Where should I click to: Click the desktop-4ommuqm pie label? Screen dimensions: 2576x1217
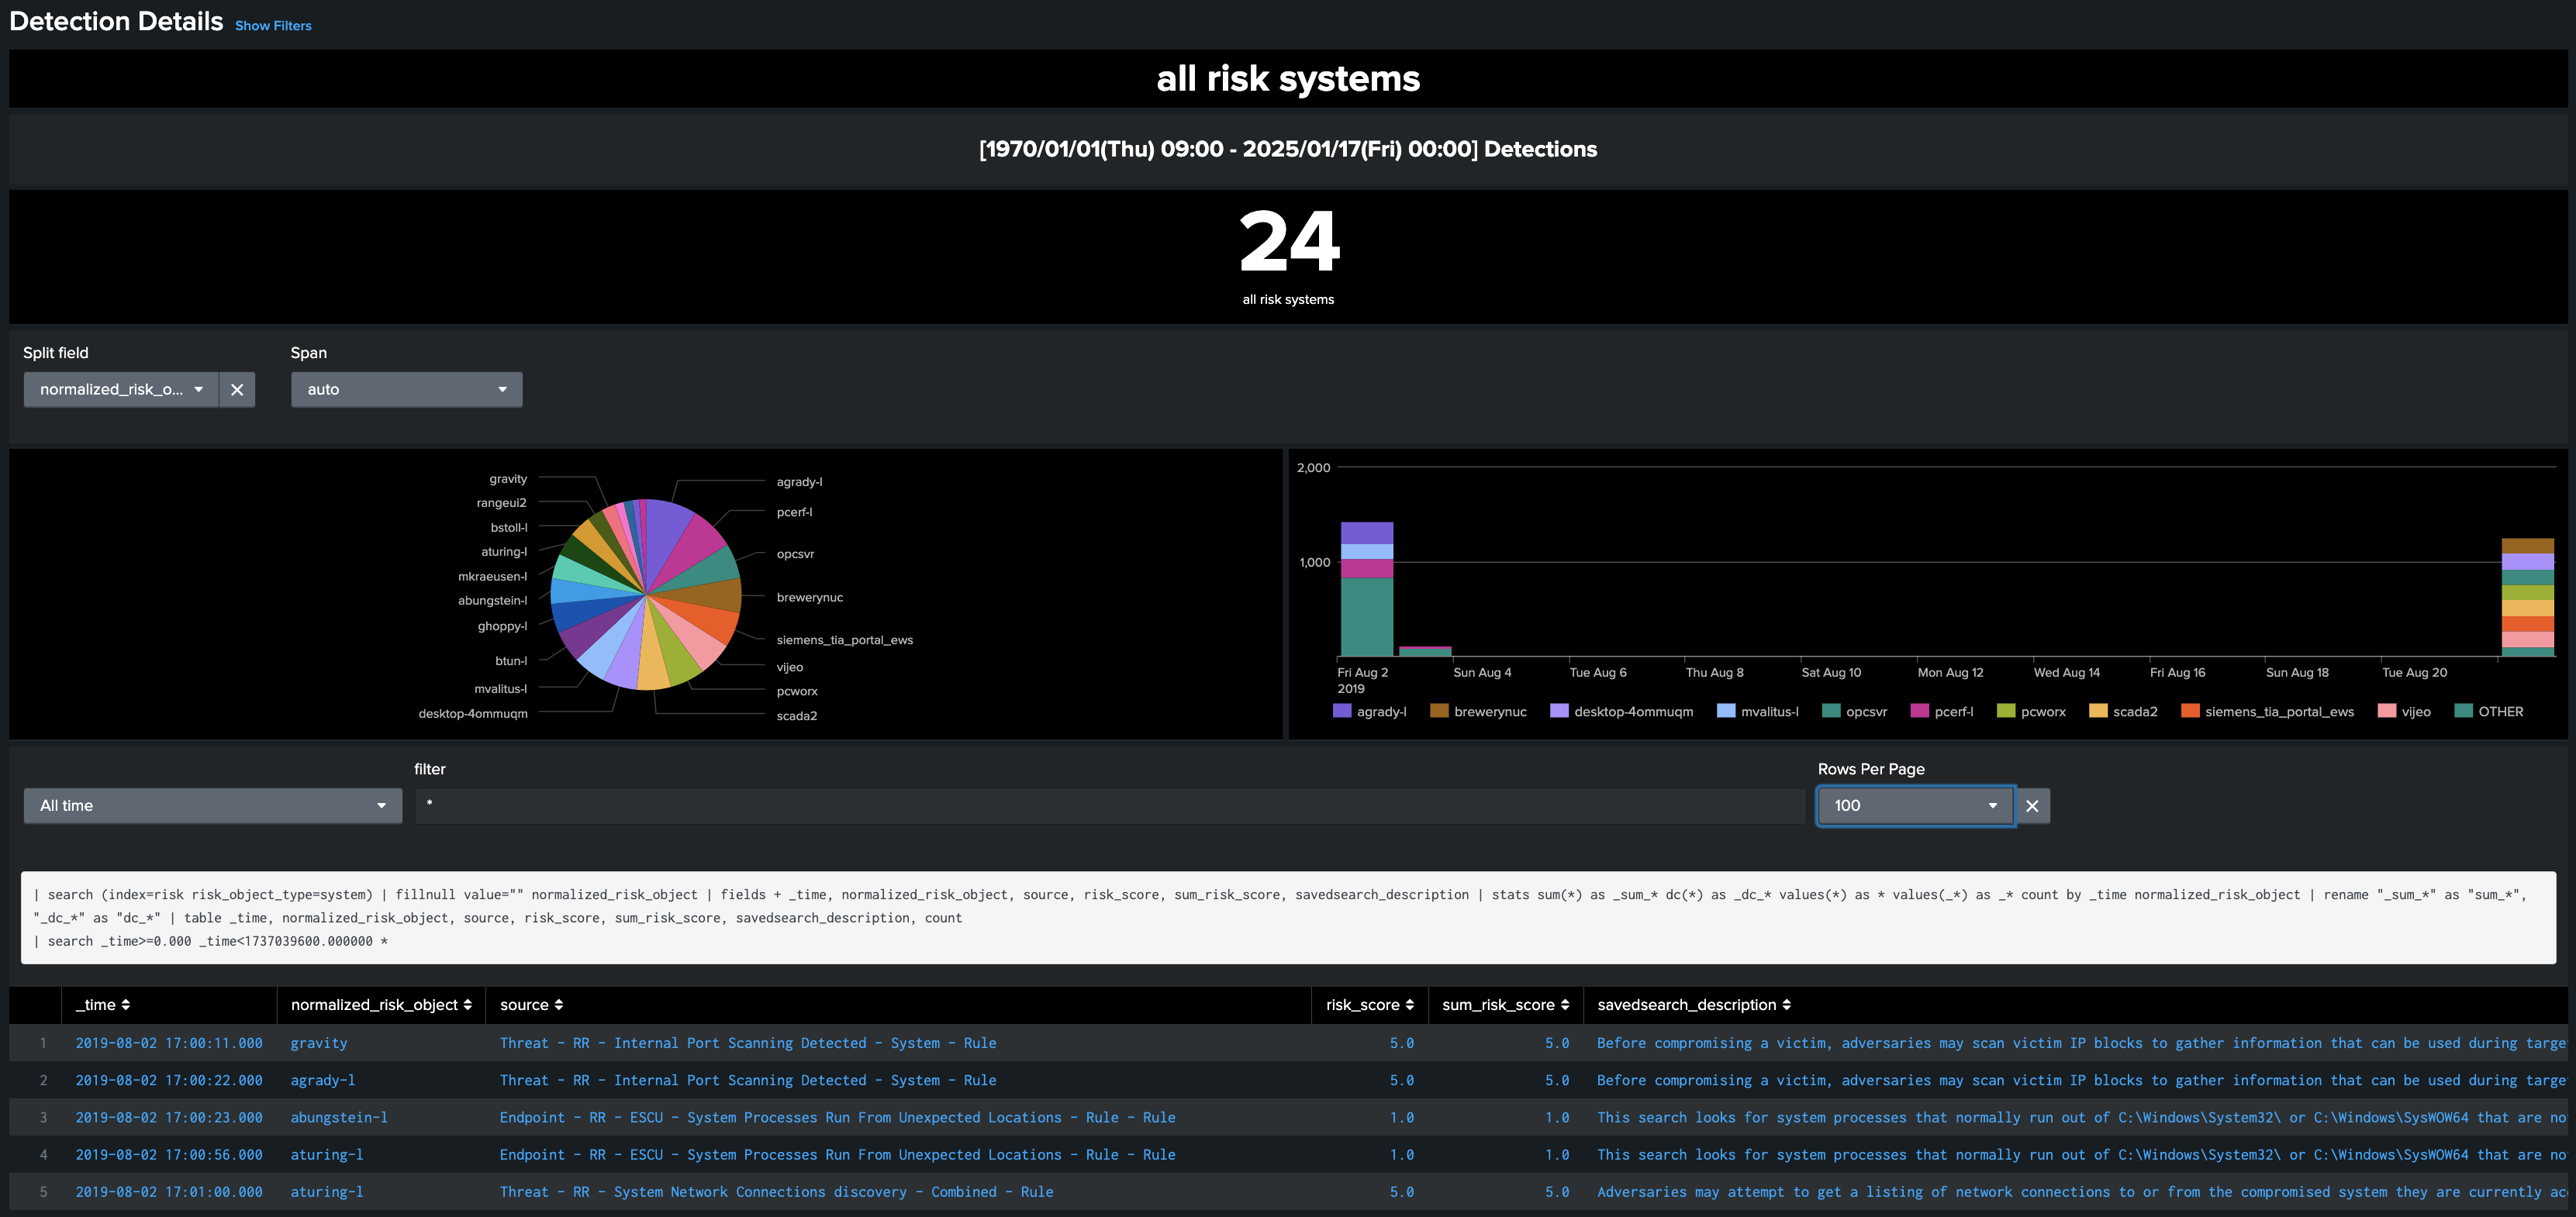click(472, 714)
